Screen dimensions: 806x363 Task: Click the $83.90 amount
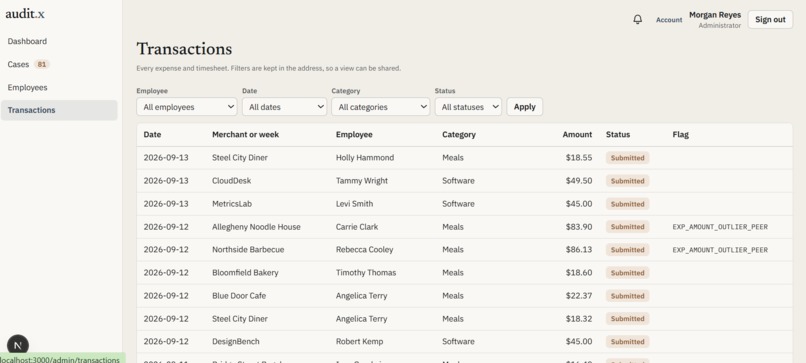pos(579,227)
